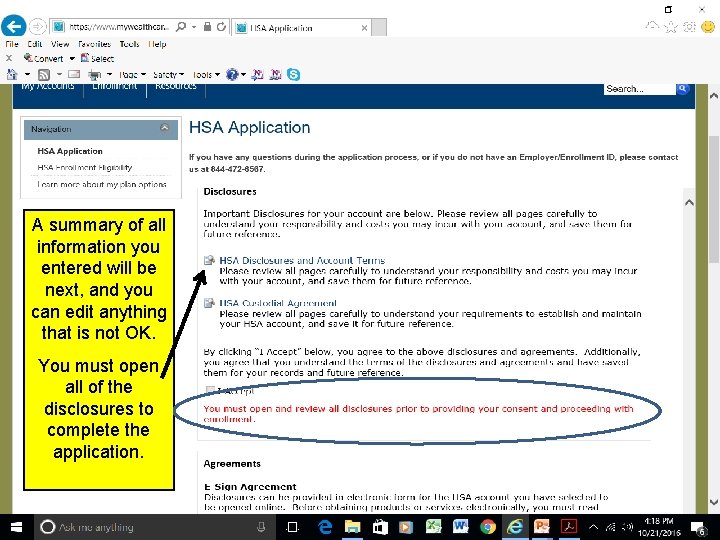Click the RSS feeds icon
The height and width of the screenshot is (540, 720).
pyautogui.click(x=44, y=74)
